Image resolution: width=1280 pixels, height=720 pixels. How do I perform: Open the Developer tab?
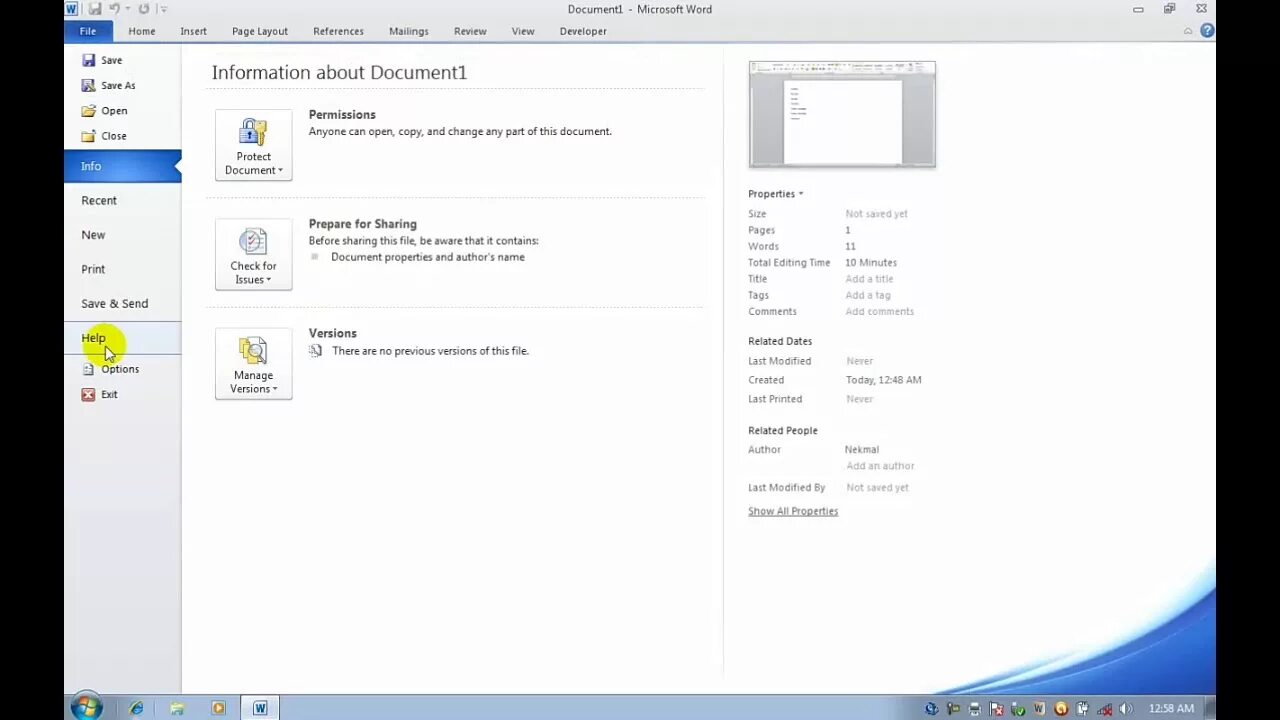583,31
